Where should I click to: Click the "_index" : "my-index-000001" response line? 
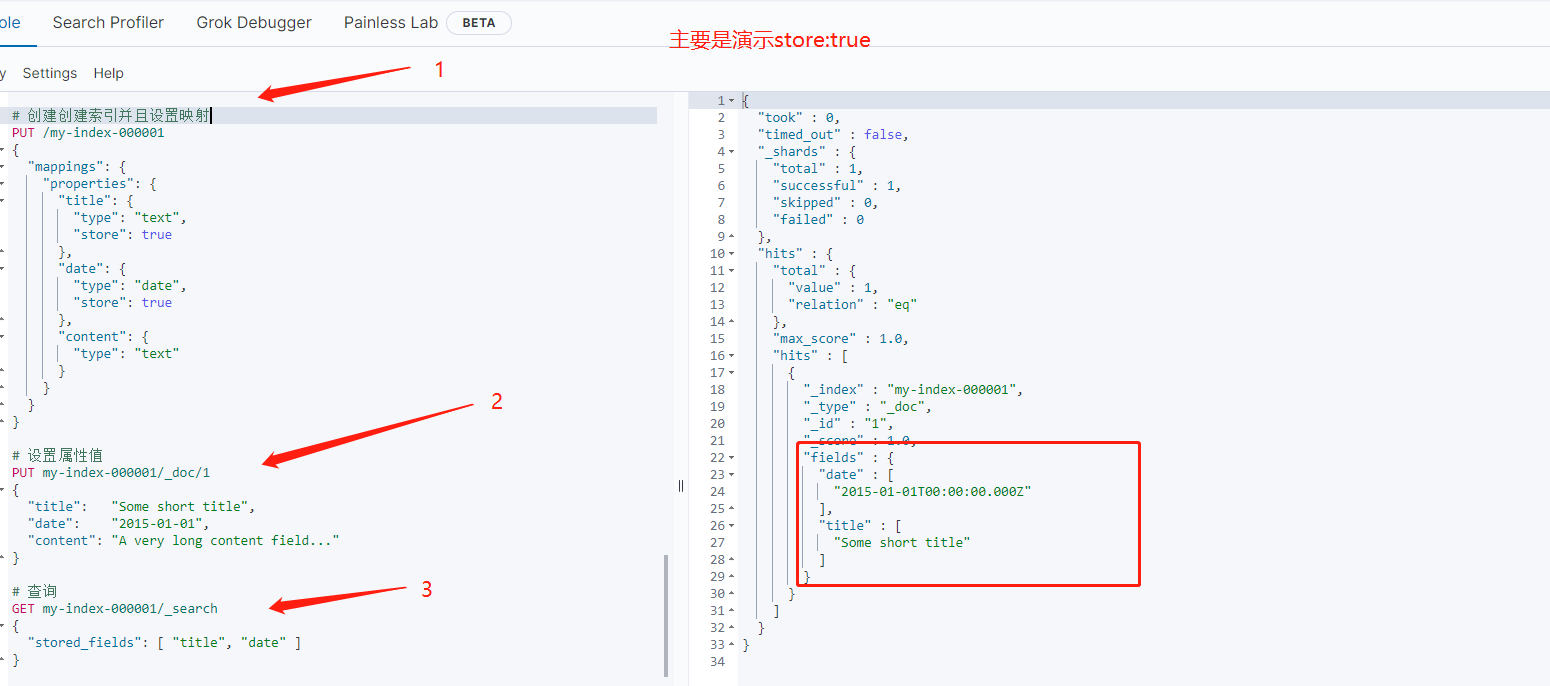click(914, 390)
